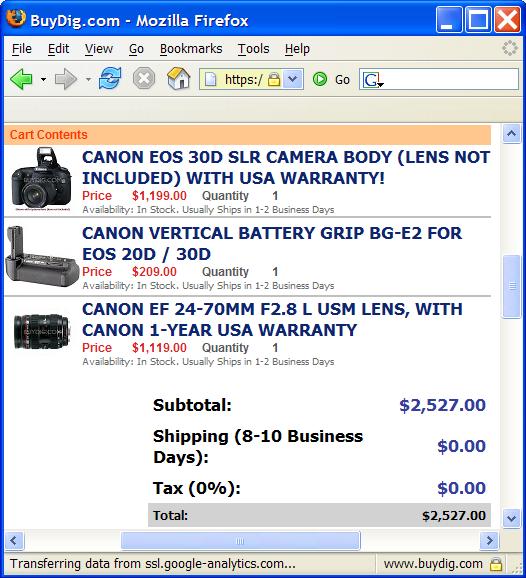
Task: Reload the page with the refresh icon
Action: [x=110, y=79]
